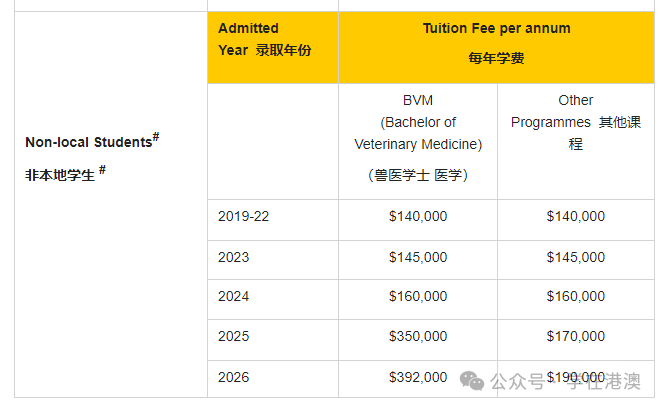Click the 每年学费 header text

[x=496, y=58]
